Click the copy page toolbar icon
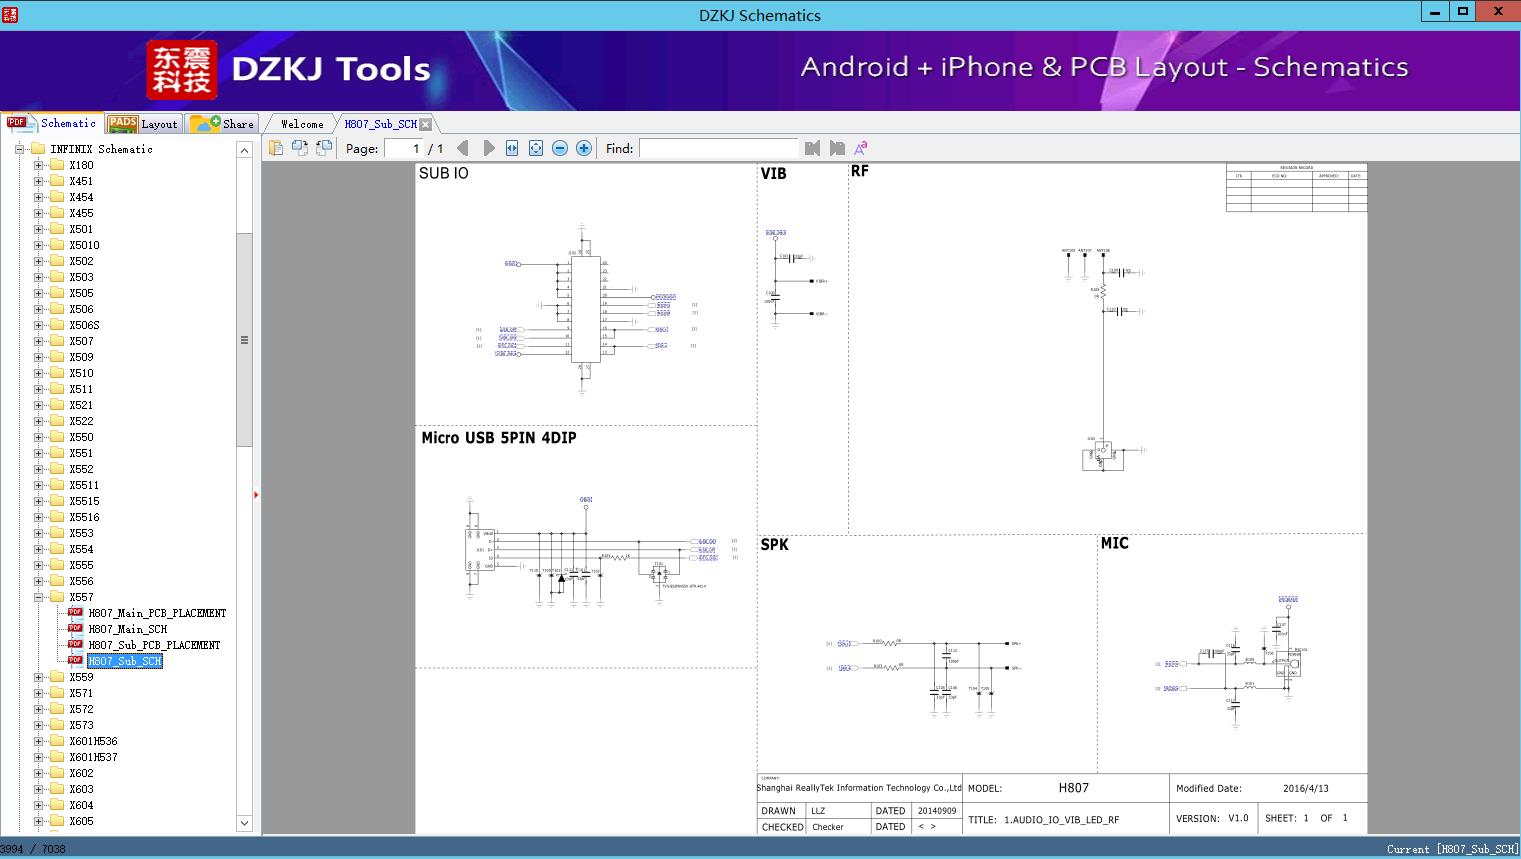 click(x=299, y=147)
